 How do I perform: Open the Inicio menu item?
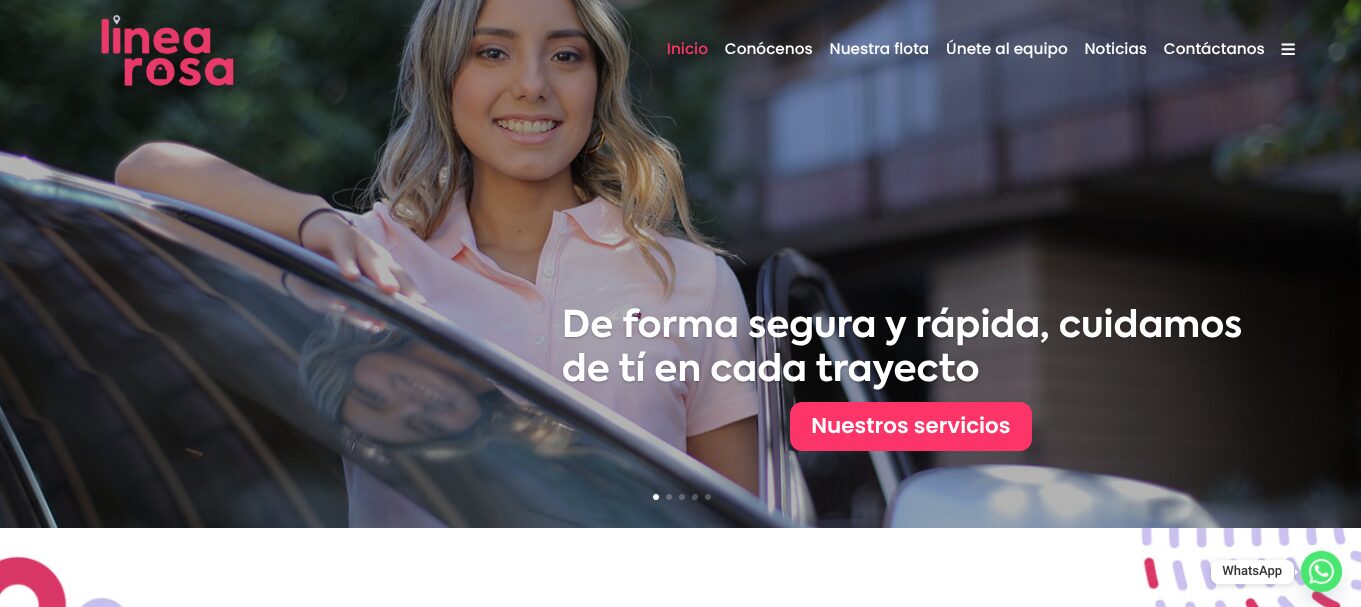pos(687,49)
